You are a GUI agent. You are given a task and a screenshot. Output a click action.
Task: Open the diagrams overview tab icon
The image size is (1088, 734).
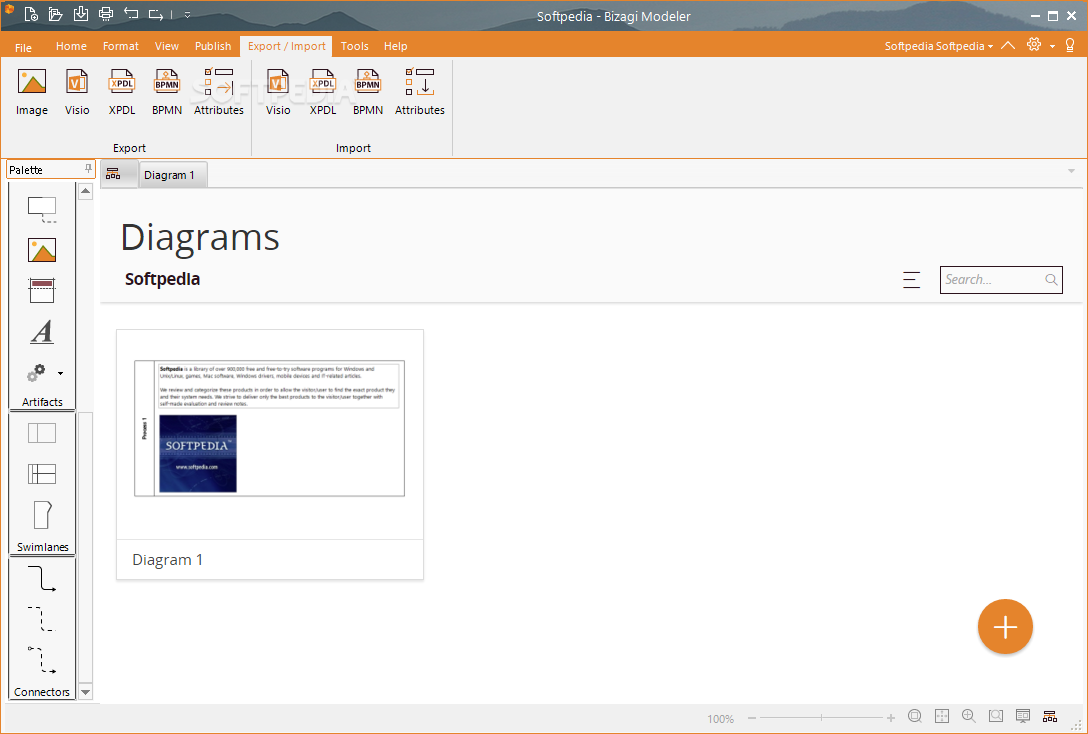[113, 174]
